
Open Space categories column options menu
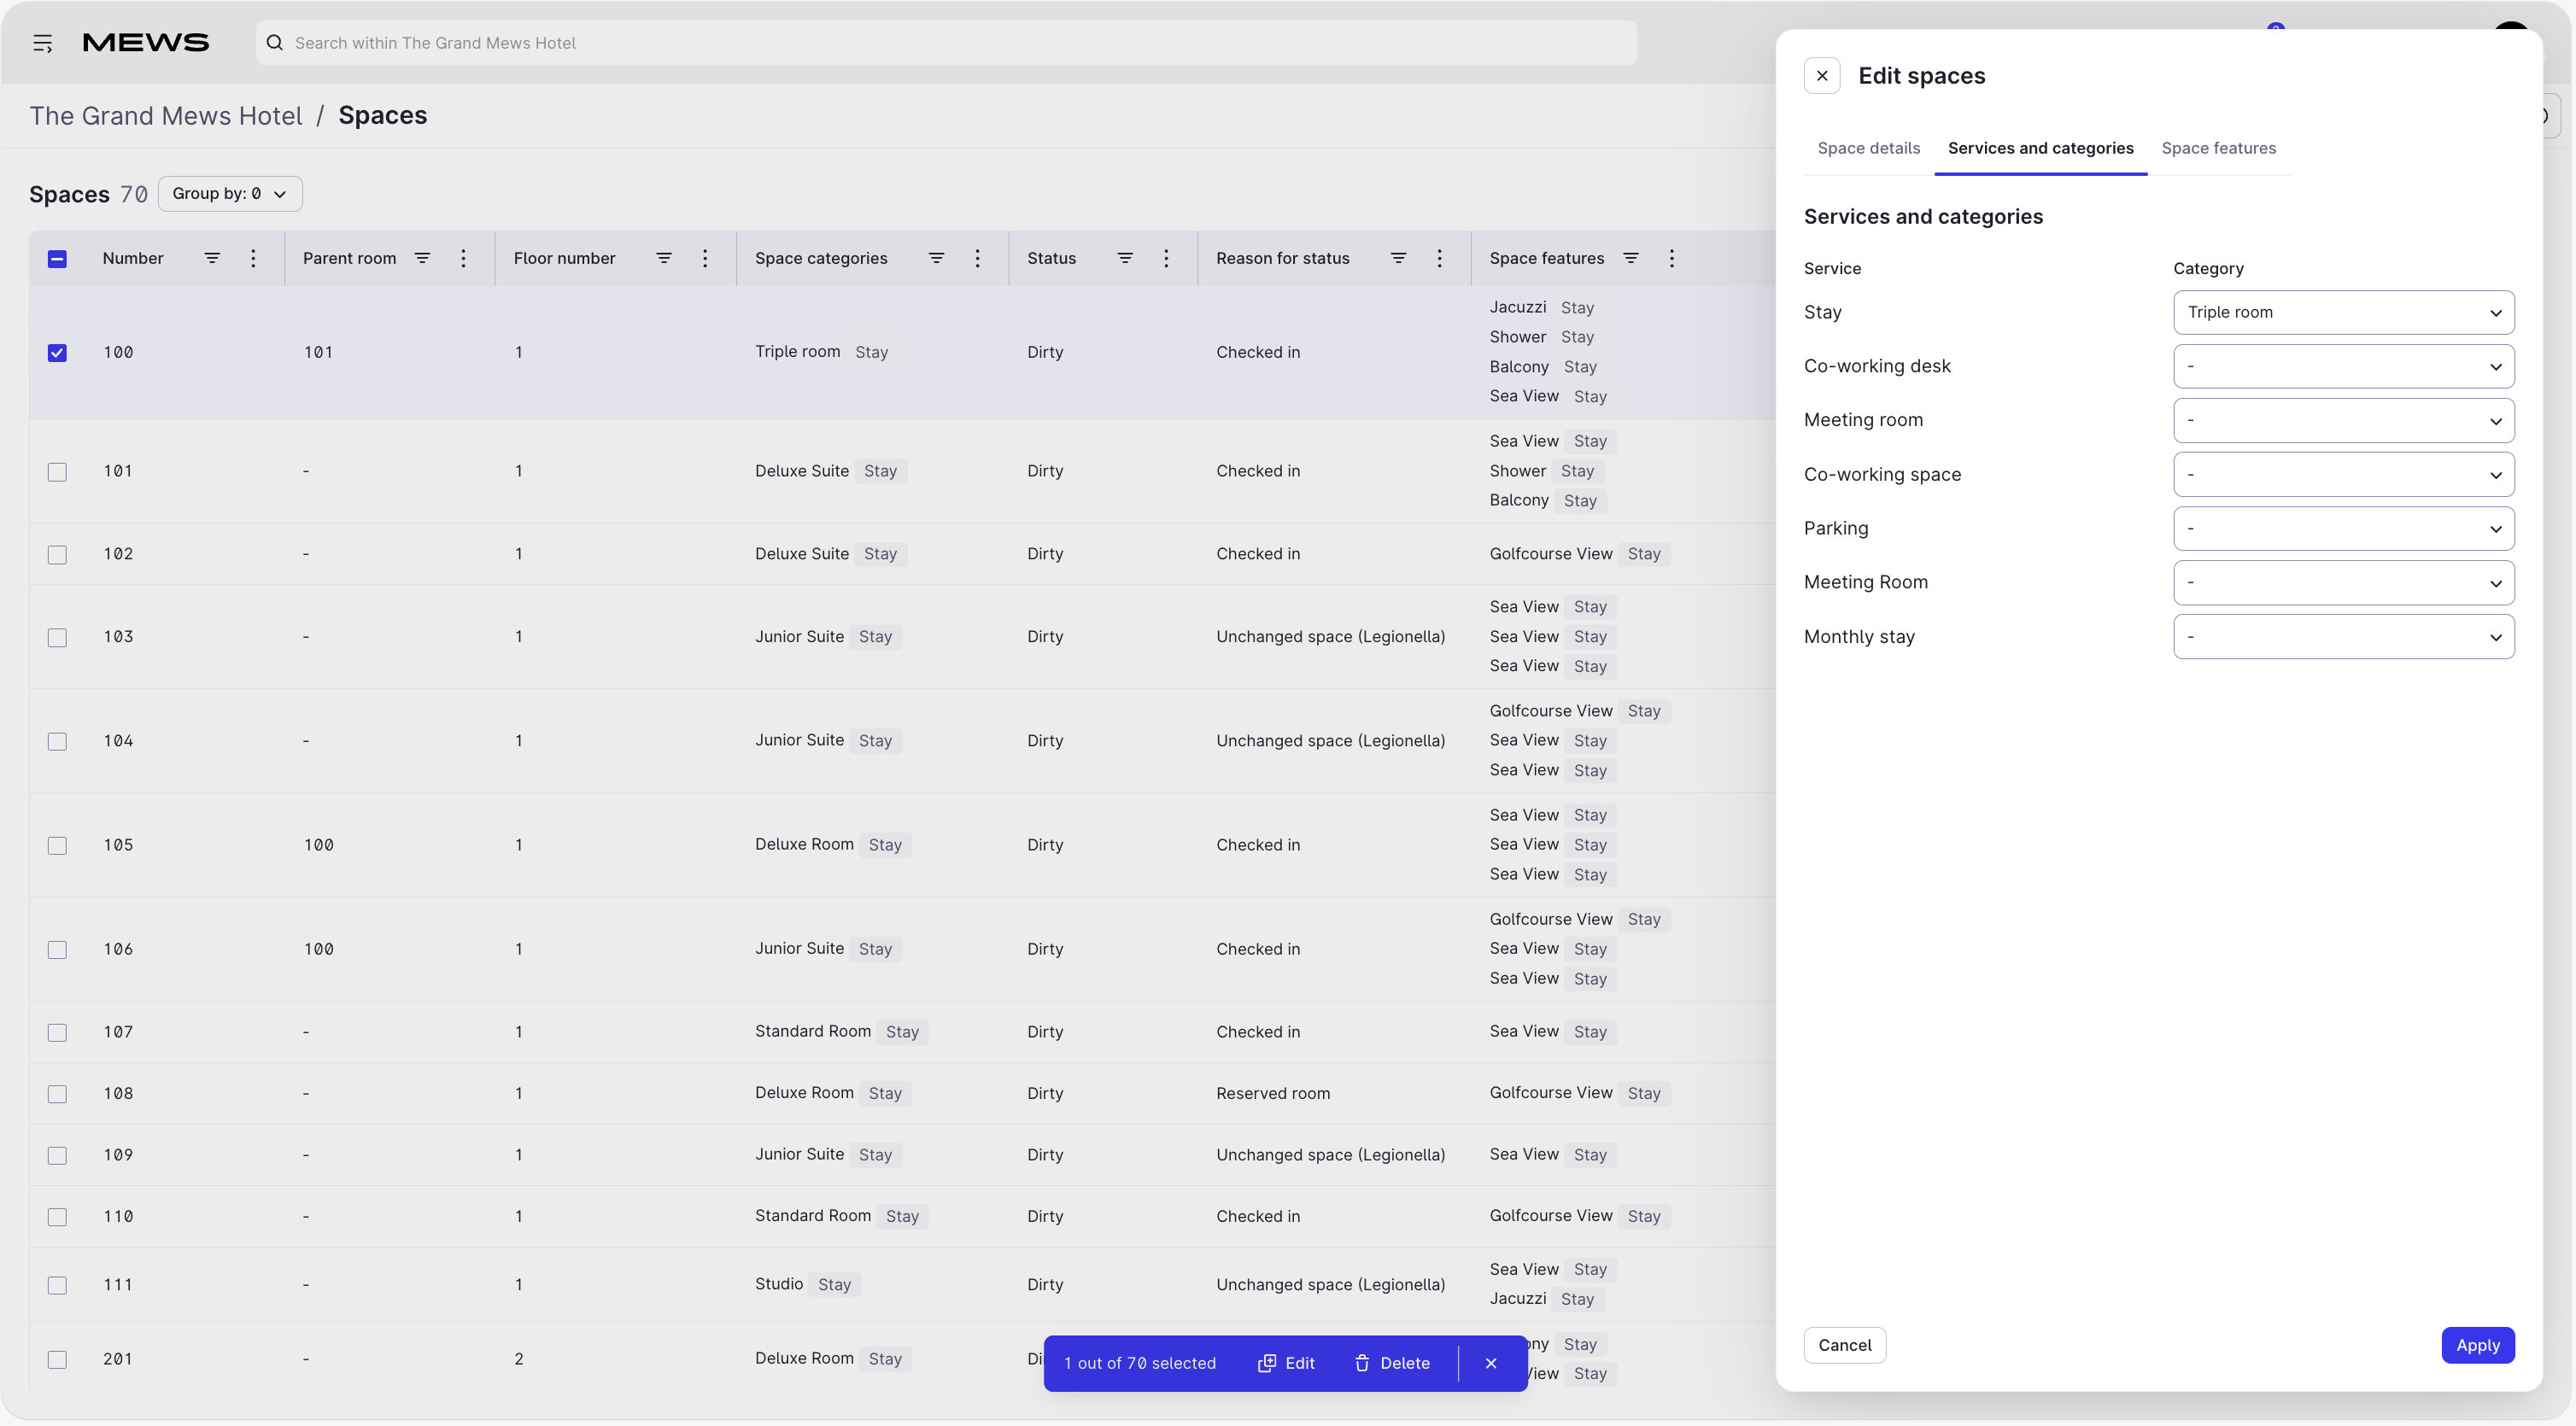(x=977, y=258)
